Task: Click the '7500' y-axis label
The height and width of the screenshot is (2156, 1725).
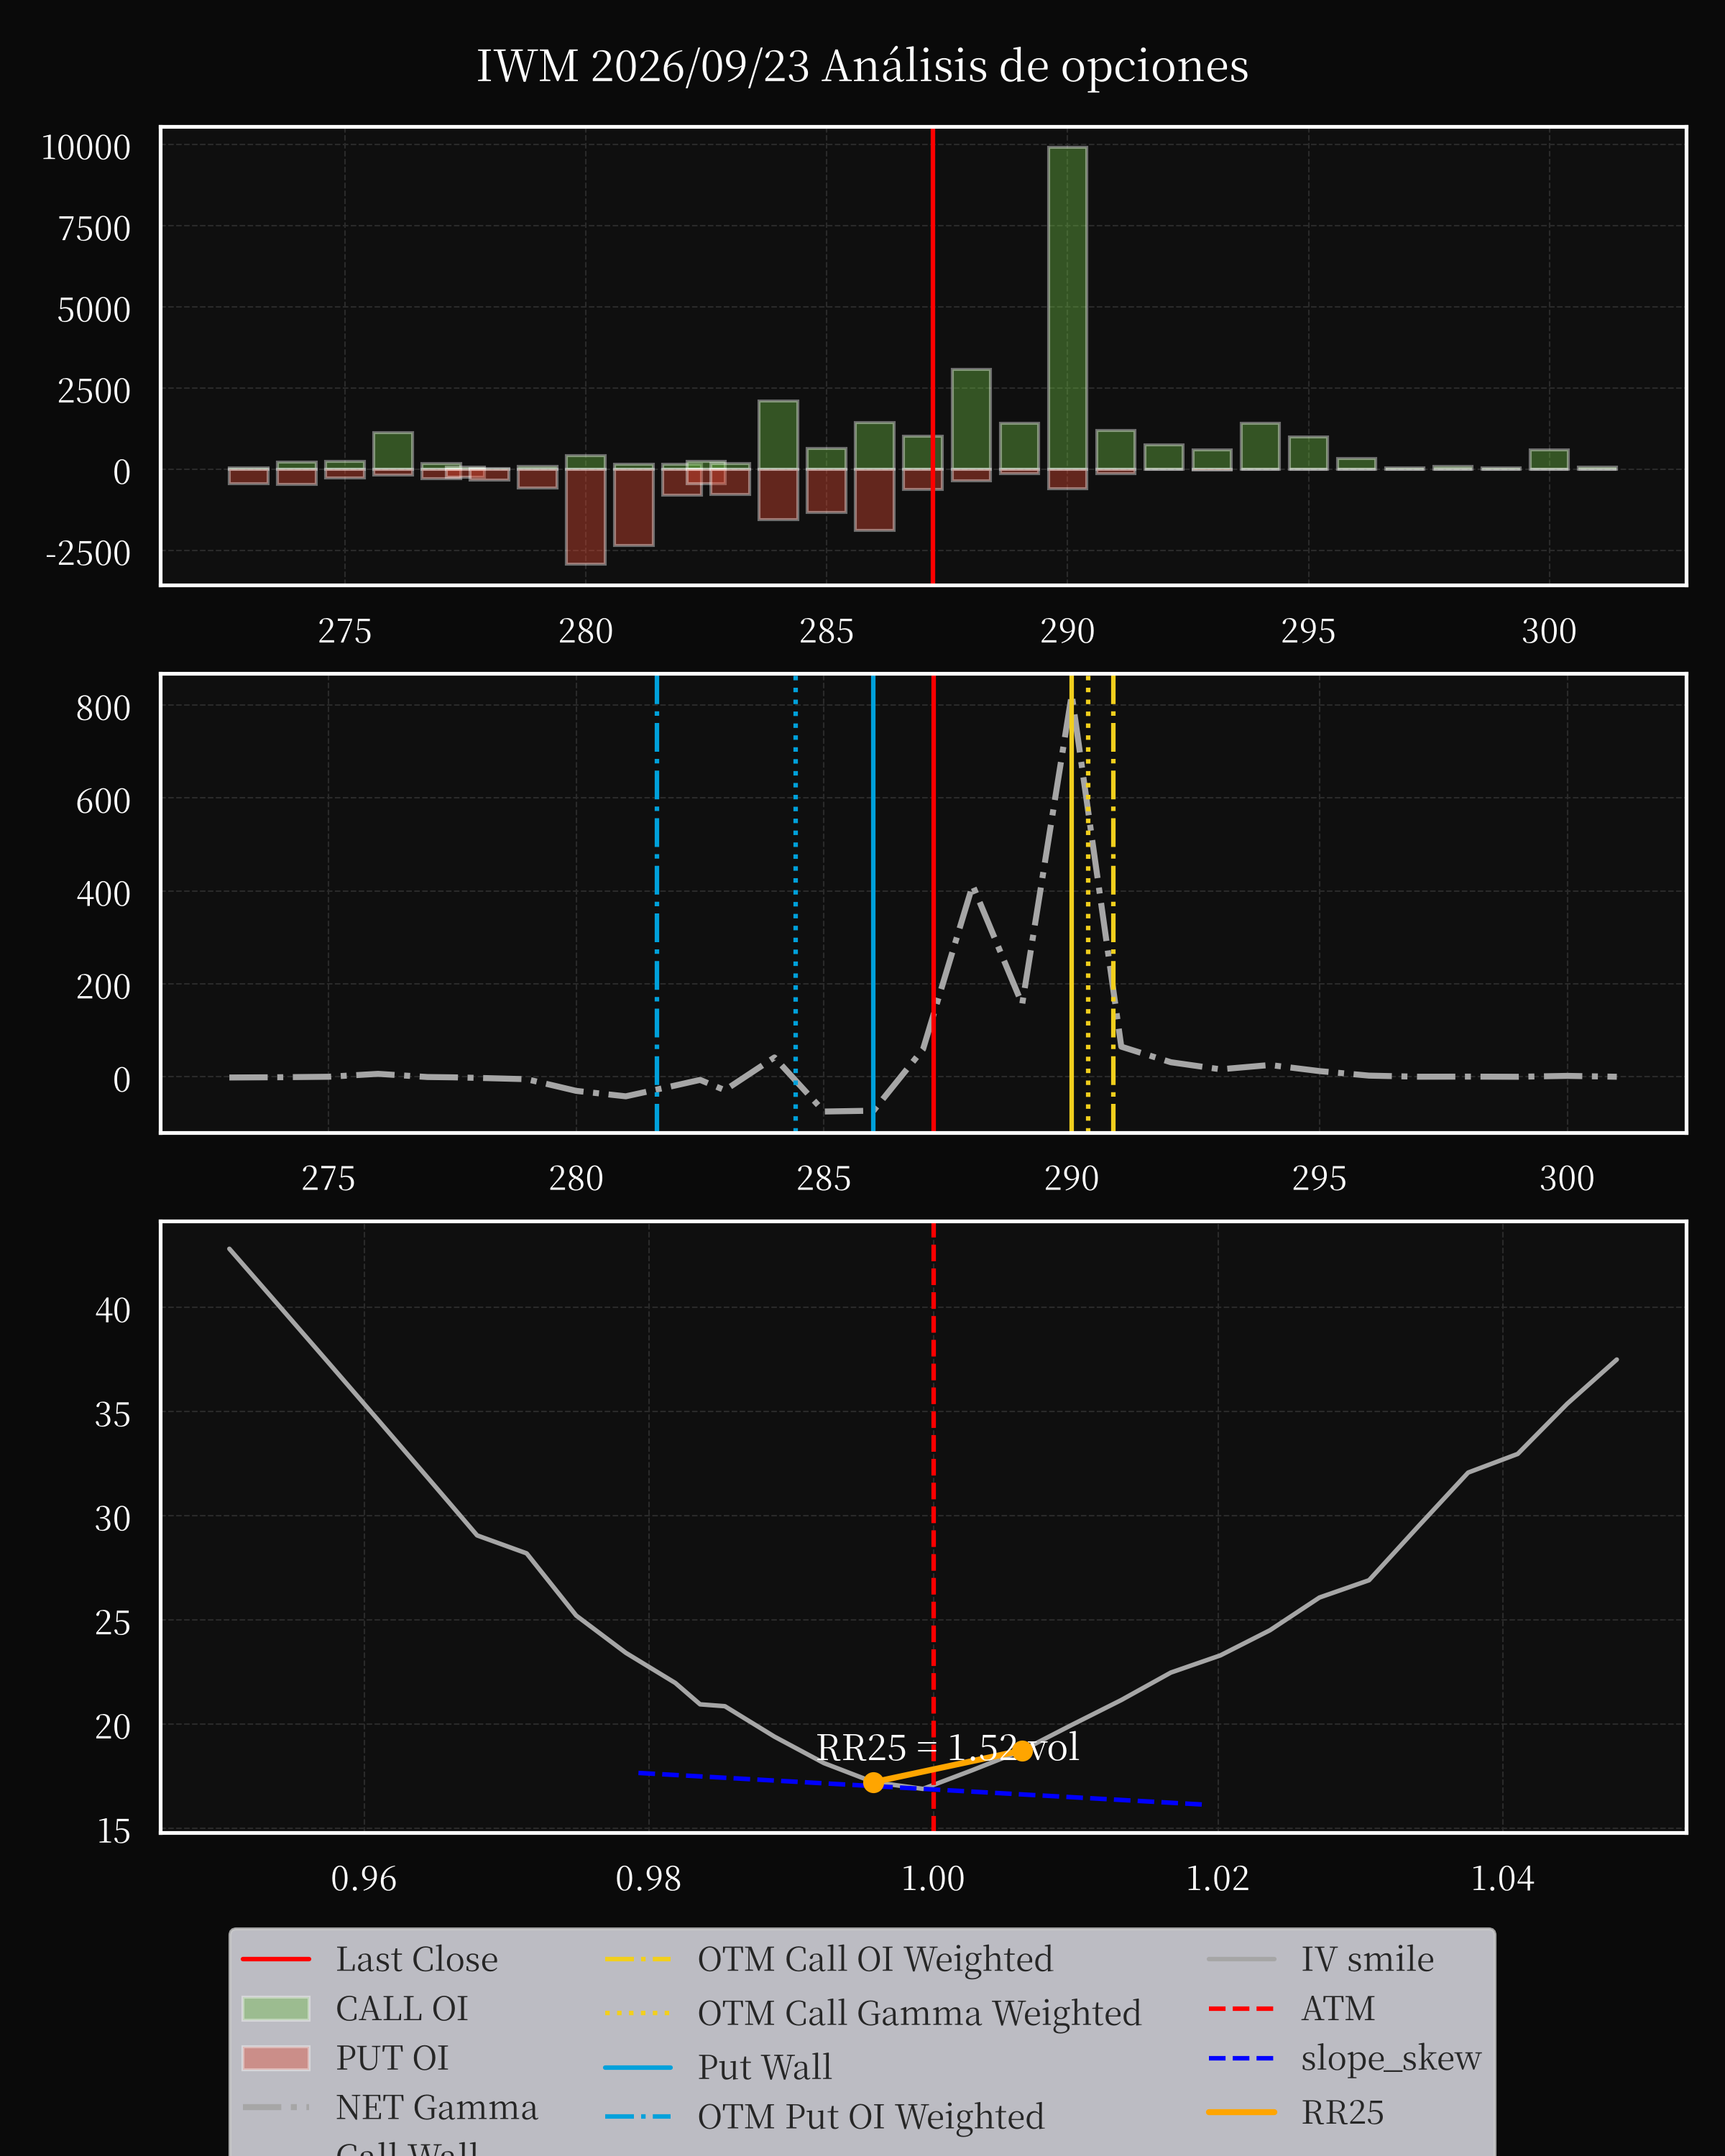Action: coord(94,228)
